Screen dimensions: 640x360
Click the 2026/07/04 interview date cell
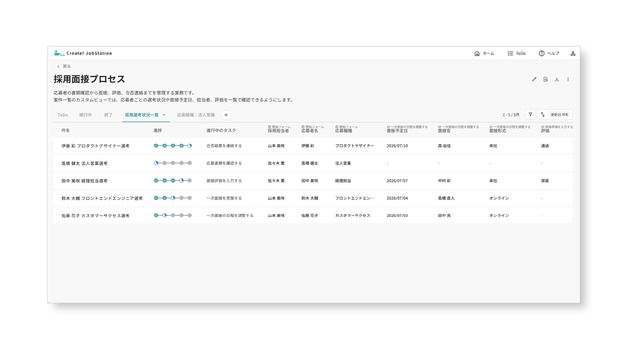click(x=397, y=198)
